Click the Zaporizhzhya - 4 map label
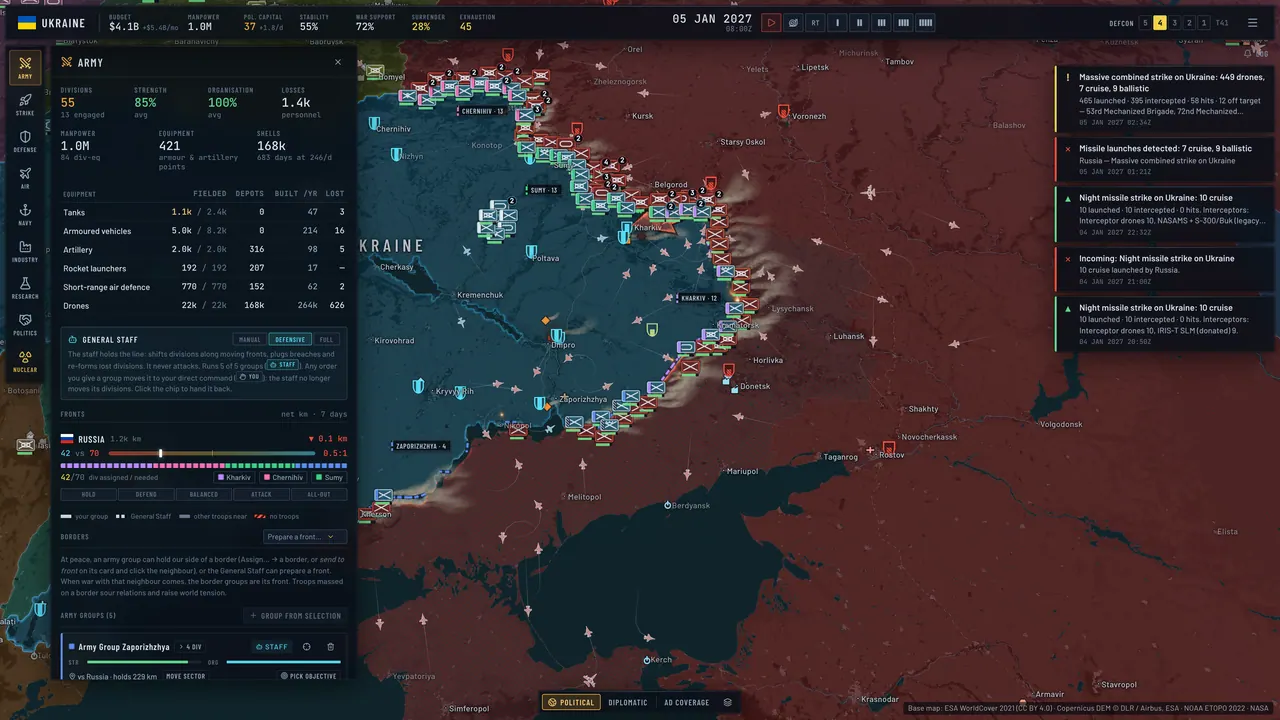Viewport: 1280px width, 720px height. (x=421, y=446)
